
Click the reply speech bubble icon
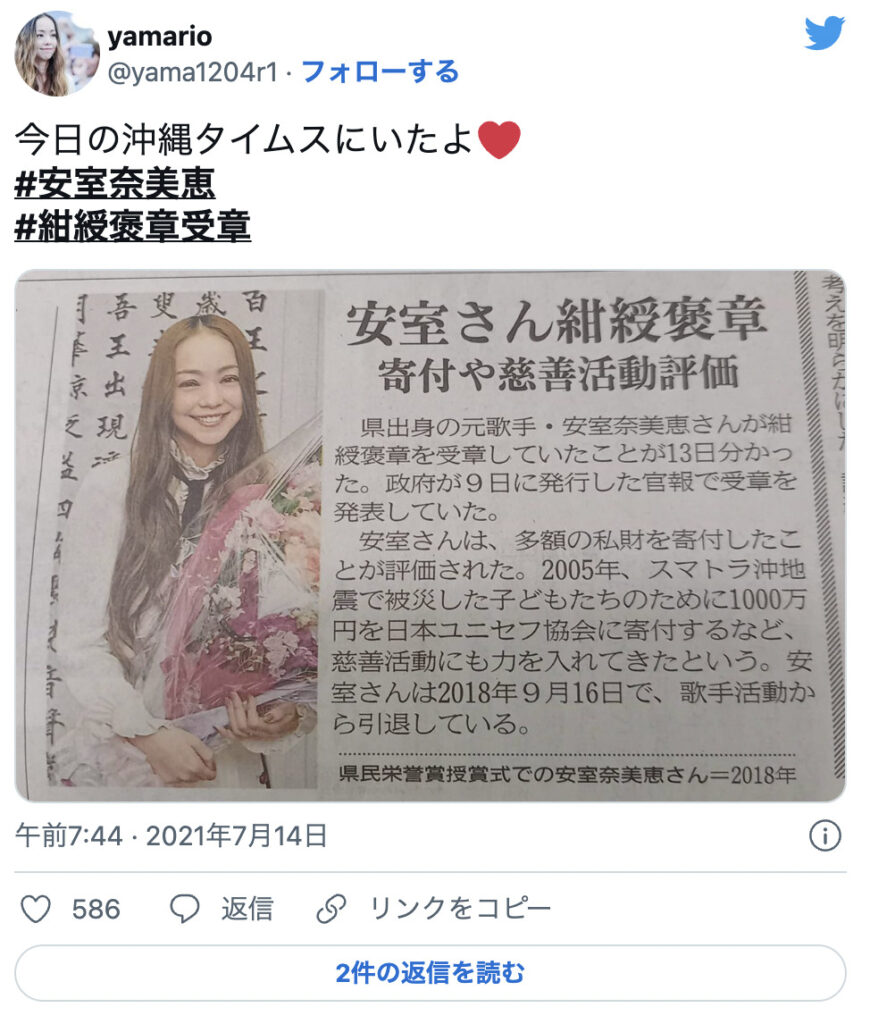tap(184, 908)
